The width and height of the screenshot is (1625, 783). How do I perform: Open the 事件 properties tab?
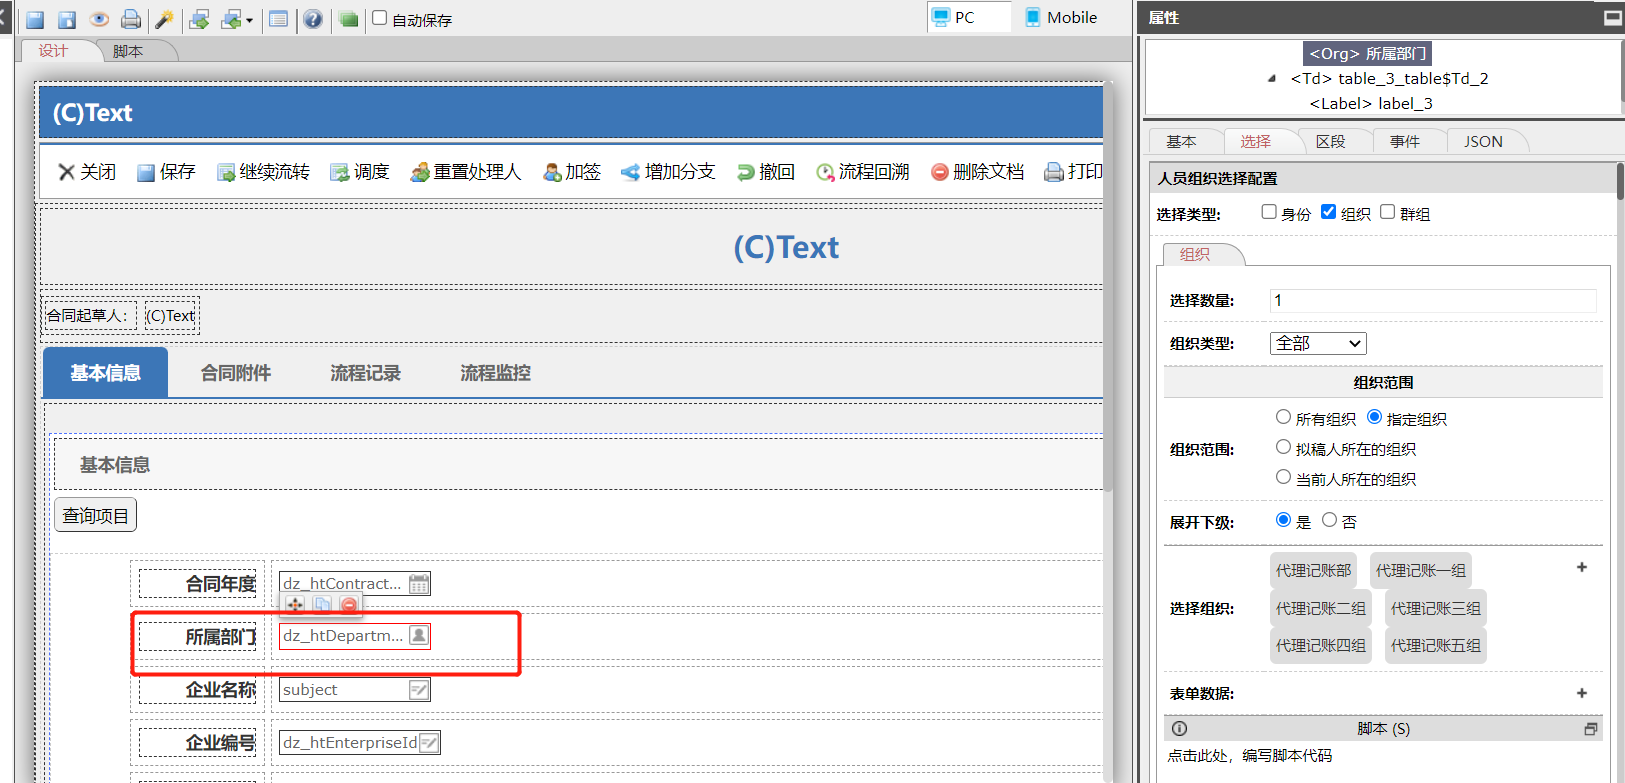pyautogui.click(x=1404, y=141)
